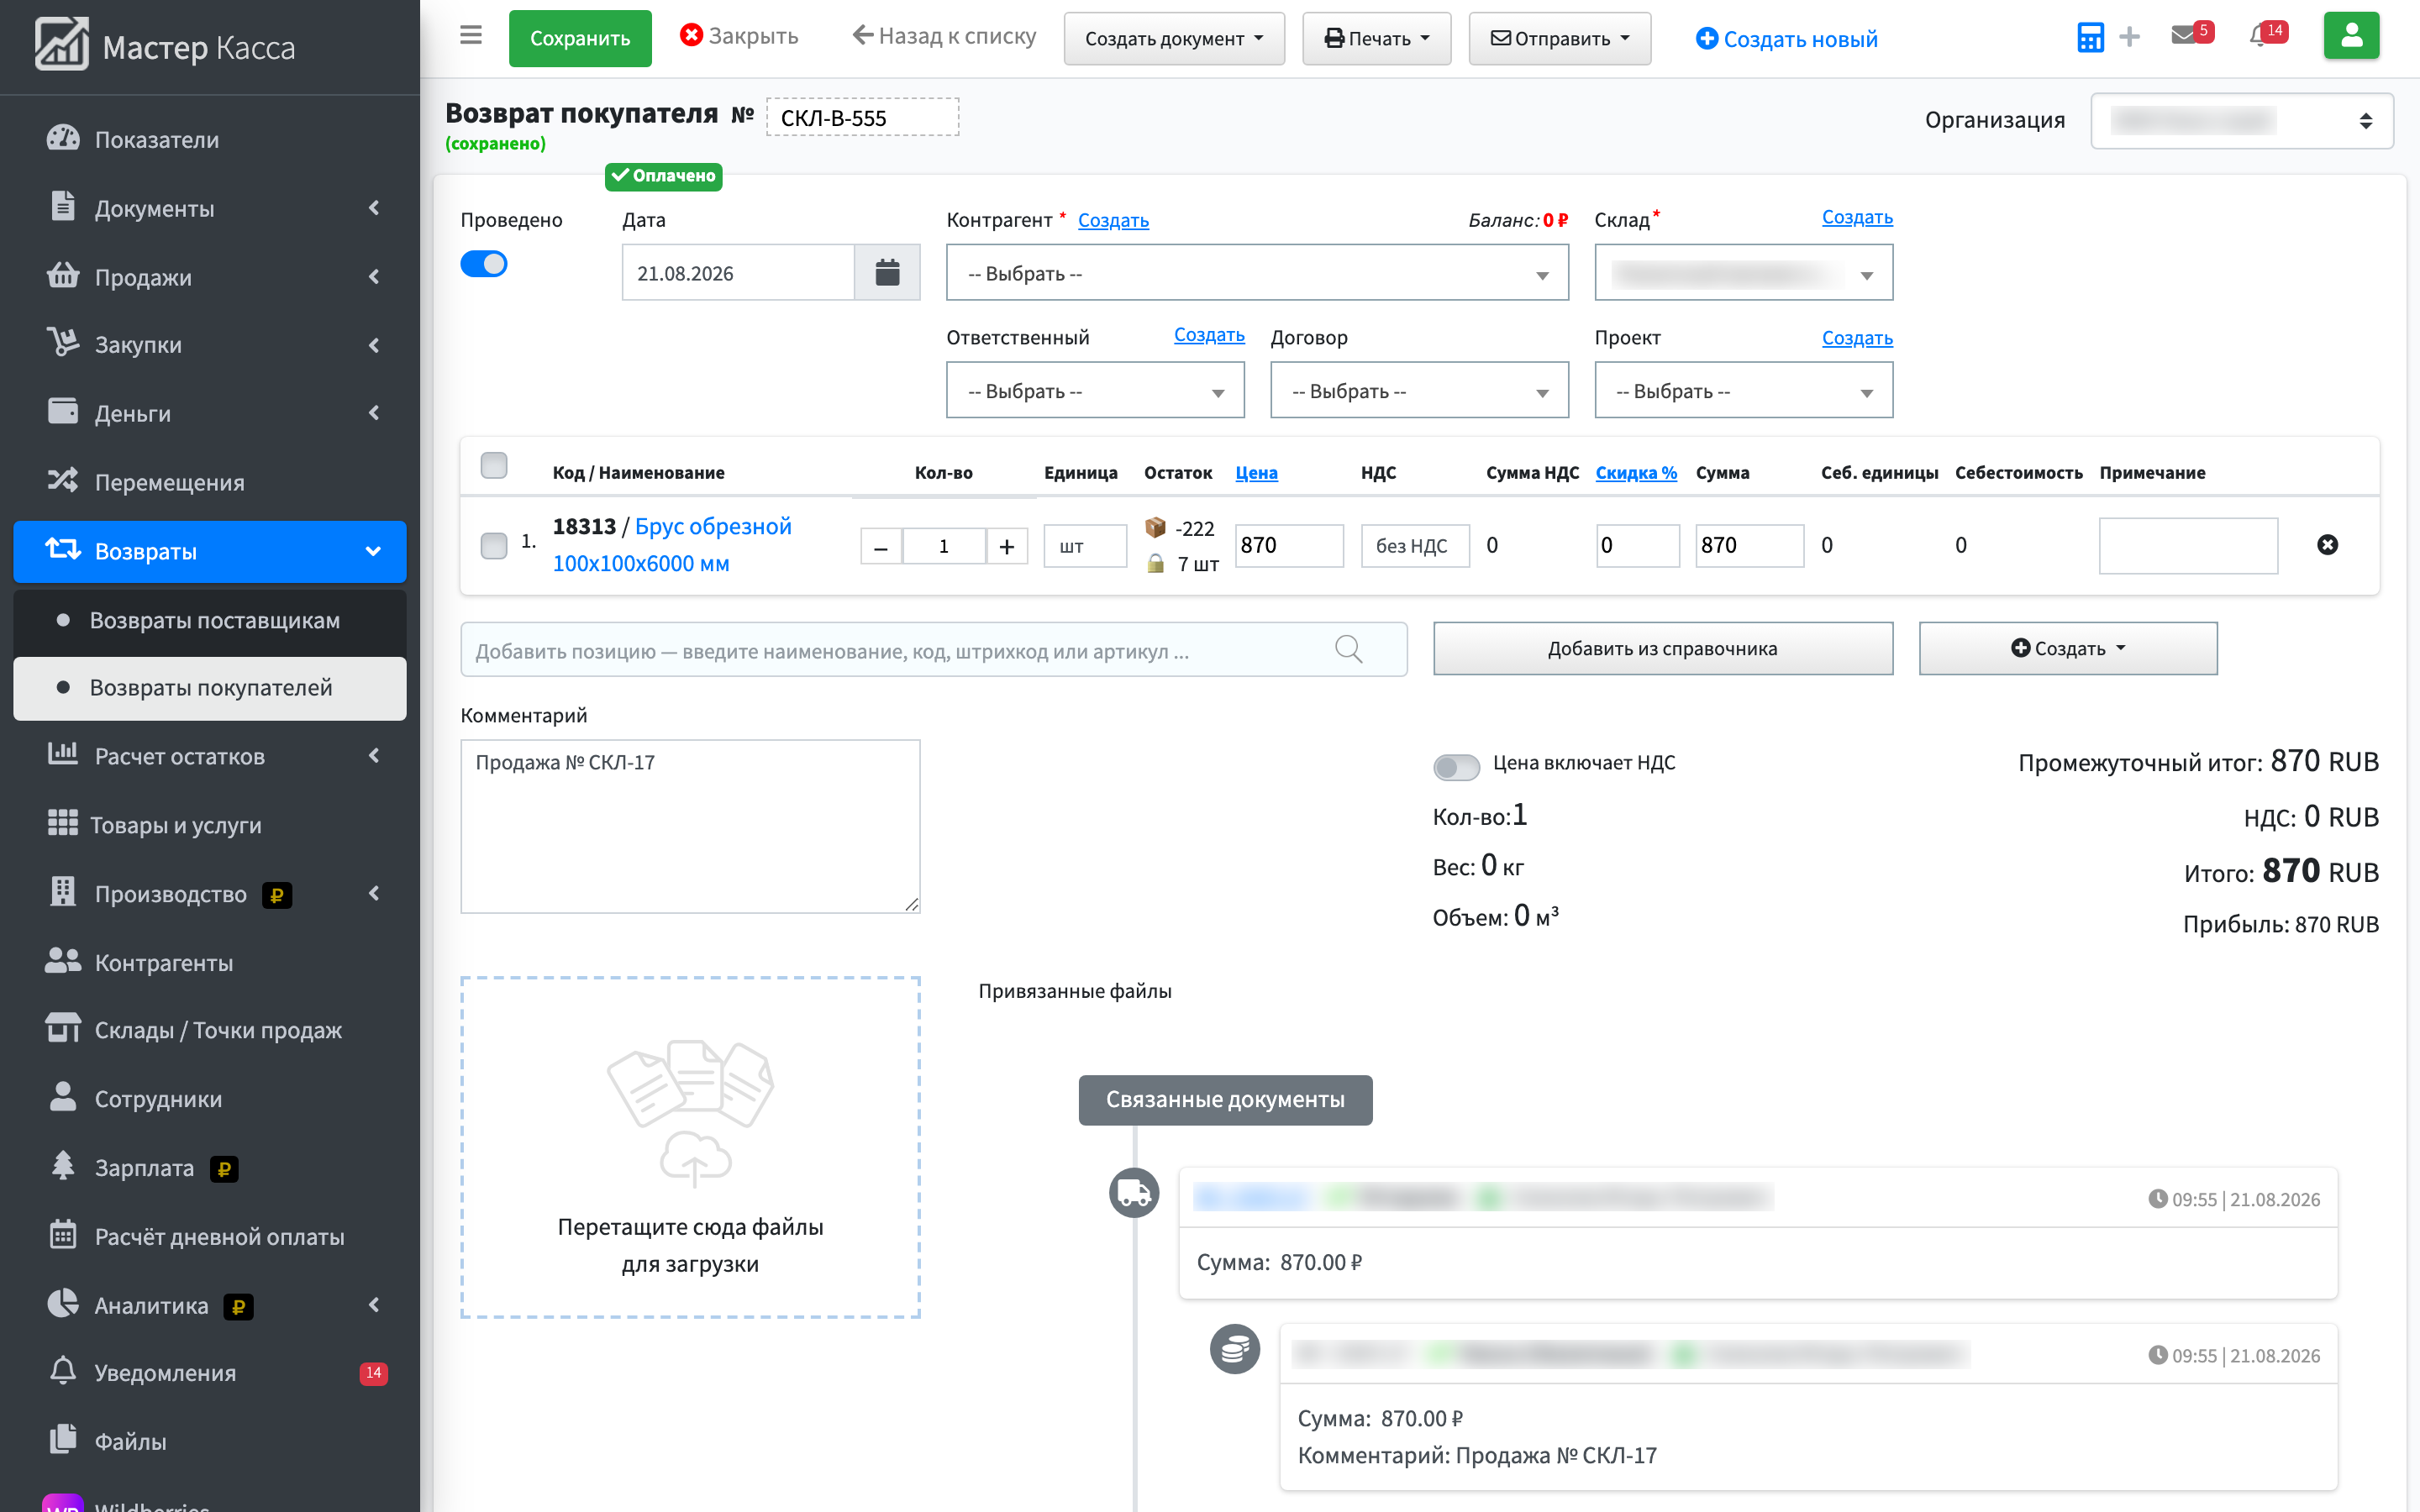This screenshot has width=2420, height=1512.
Task: Toggle Цена включает НДС switch
Action: pos(1456,766)
